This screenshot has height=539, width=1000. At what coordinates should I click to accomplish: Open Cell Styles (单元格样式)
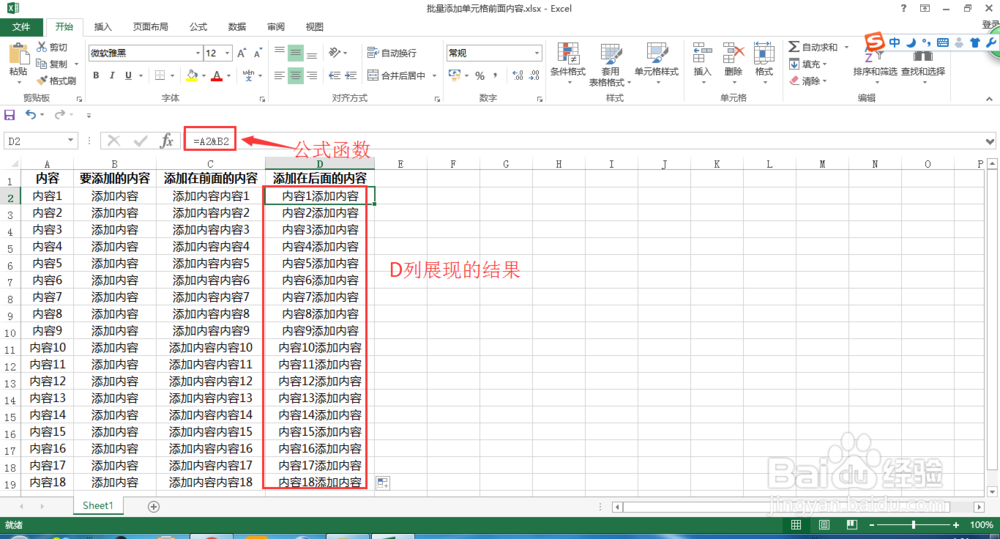(x=656, y=63)
